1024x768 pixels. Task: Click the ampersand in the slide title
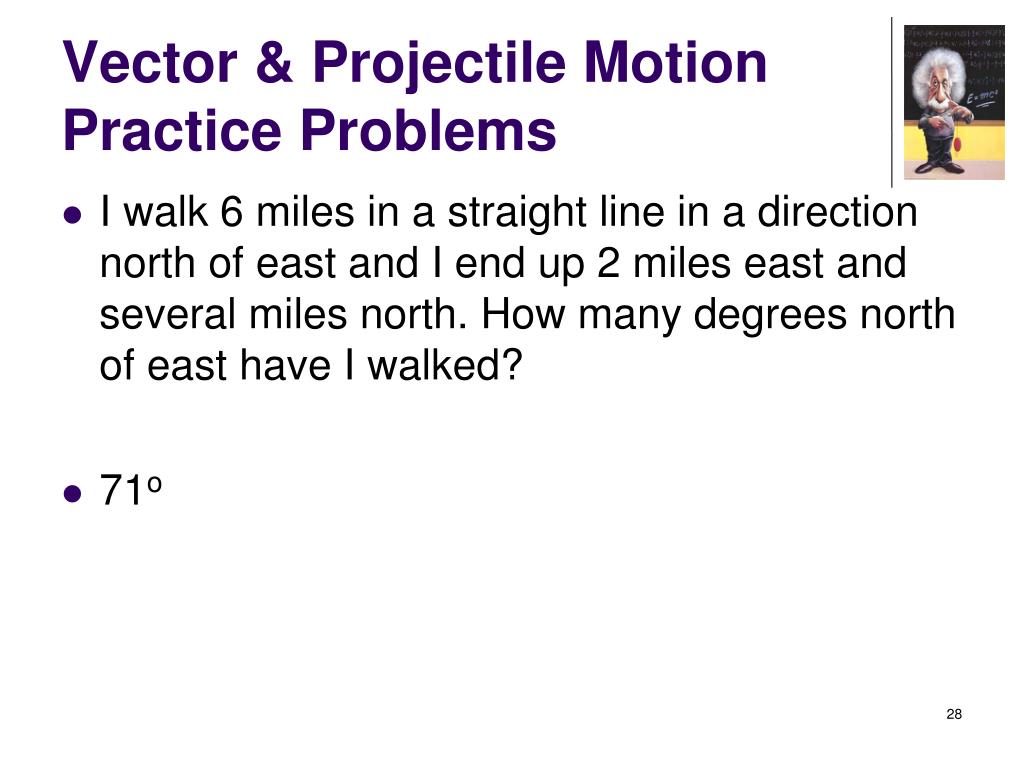(275, 62)
